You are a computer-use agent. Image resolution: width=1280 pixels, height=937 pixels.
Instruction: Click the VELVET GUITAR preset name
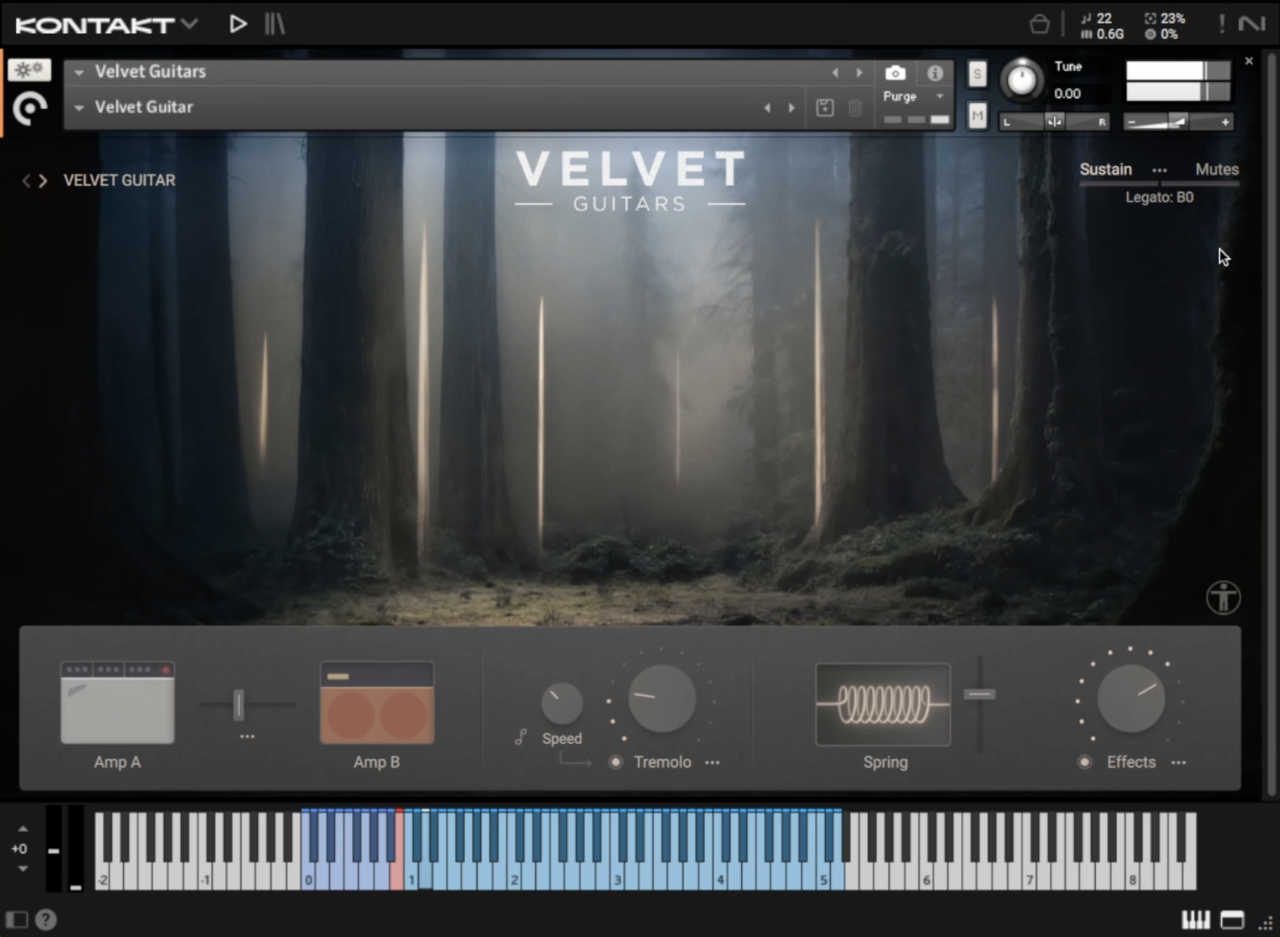click(119, 181)
